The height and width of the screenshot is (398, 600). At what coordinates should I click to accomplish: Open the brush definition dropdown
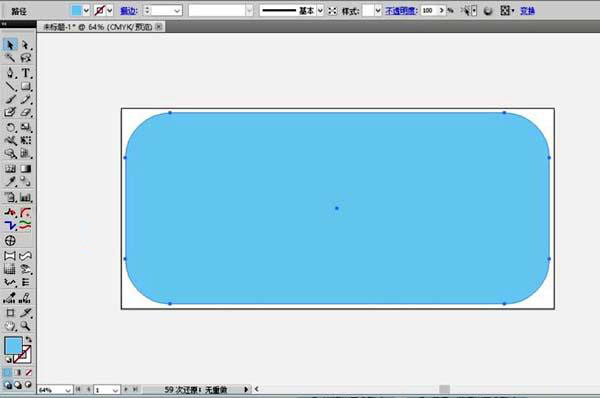click(x=249, y=11)
